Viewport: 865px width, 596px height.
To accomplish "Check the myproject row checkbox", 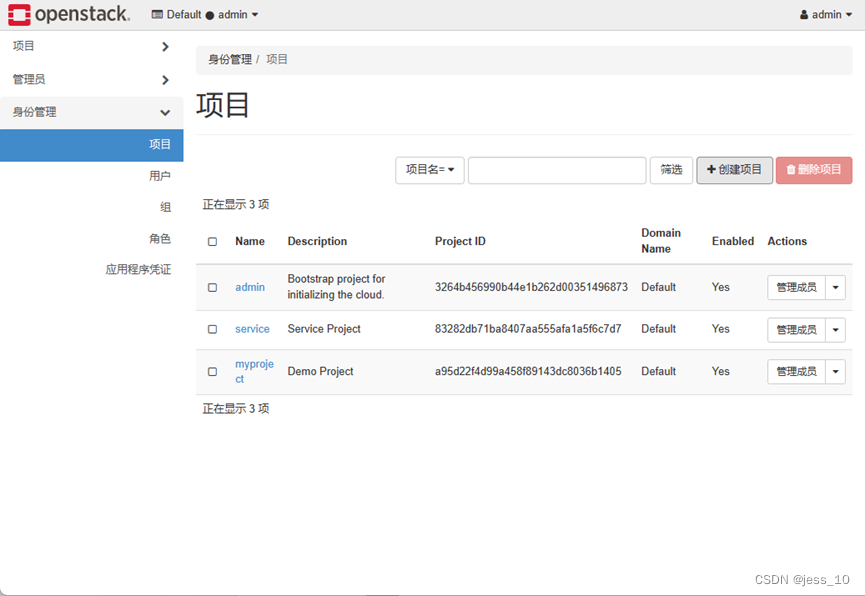I will click(212, 372).
